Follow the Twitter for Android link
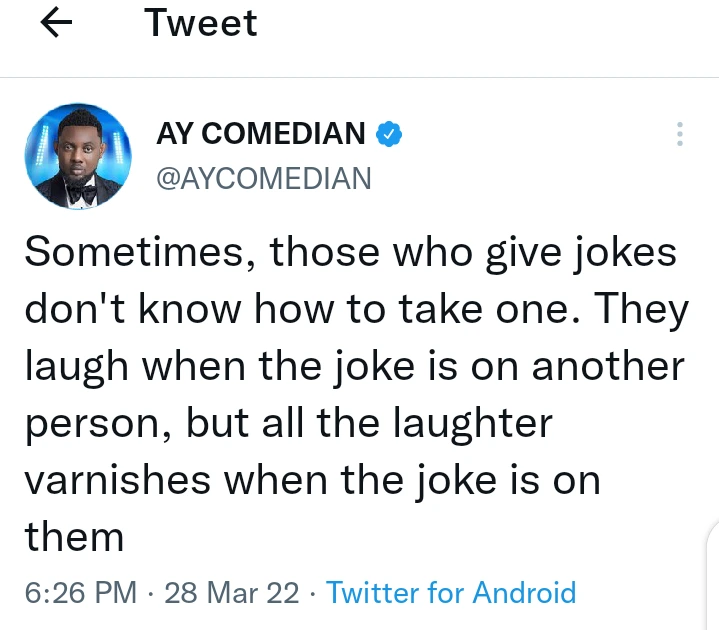 (x=451, y=592)
